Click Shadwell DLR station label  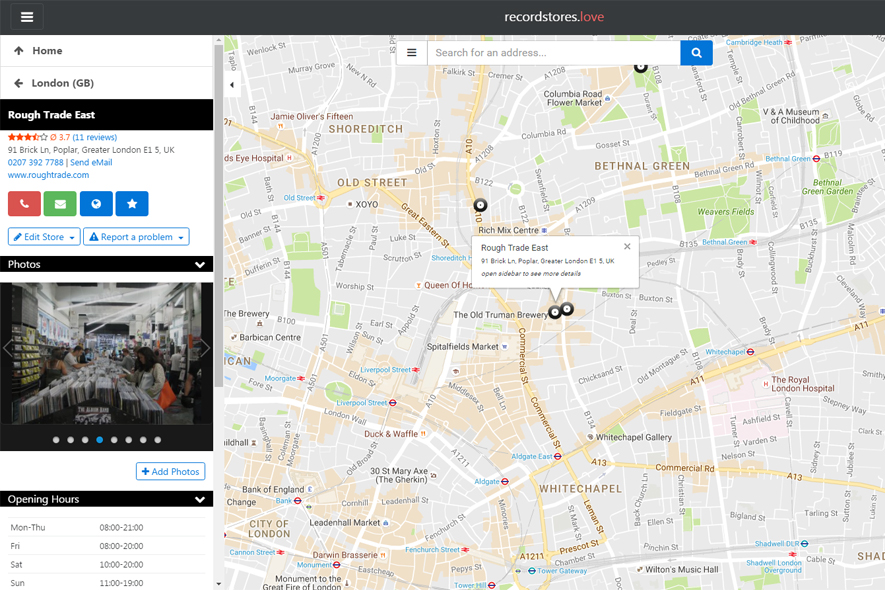pos(777,544)
